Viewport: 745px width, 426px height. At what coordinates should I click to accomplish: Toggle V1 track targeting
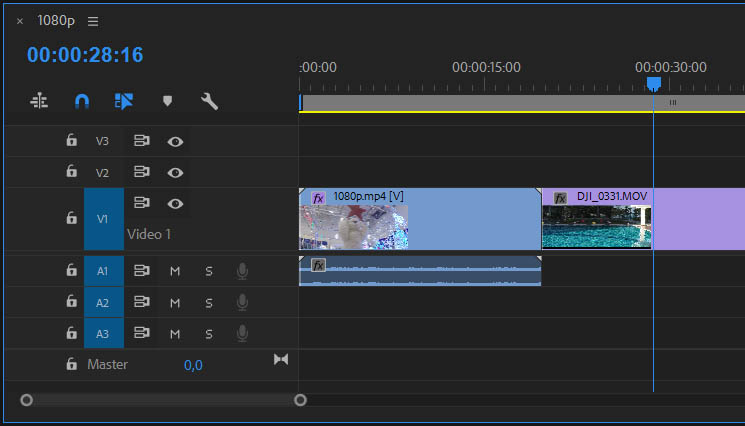coord(104,219)
